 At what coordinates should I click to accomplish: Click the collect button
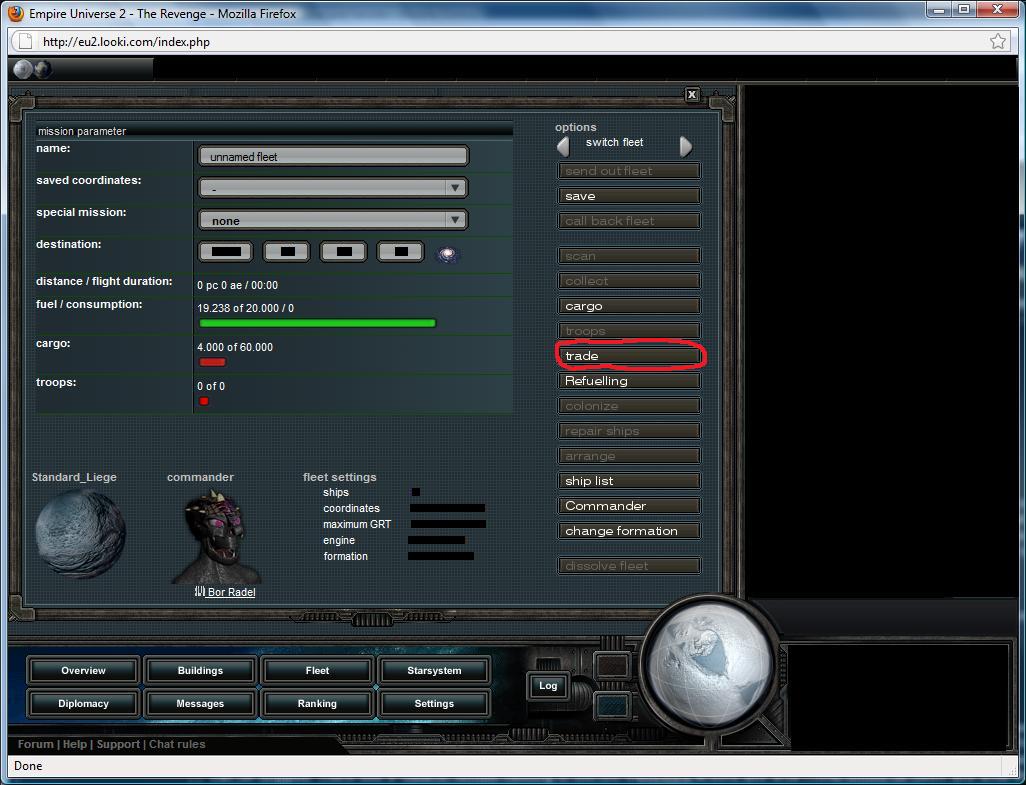629,281
